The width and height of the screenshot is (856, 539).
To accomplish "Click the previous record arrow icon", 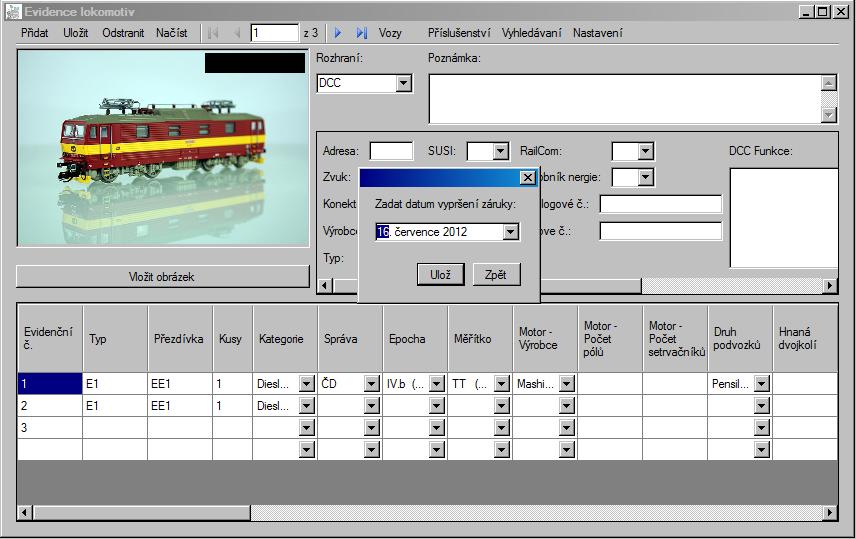I will pyautogui.click(x=236, y=33).
